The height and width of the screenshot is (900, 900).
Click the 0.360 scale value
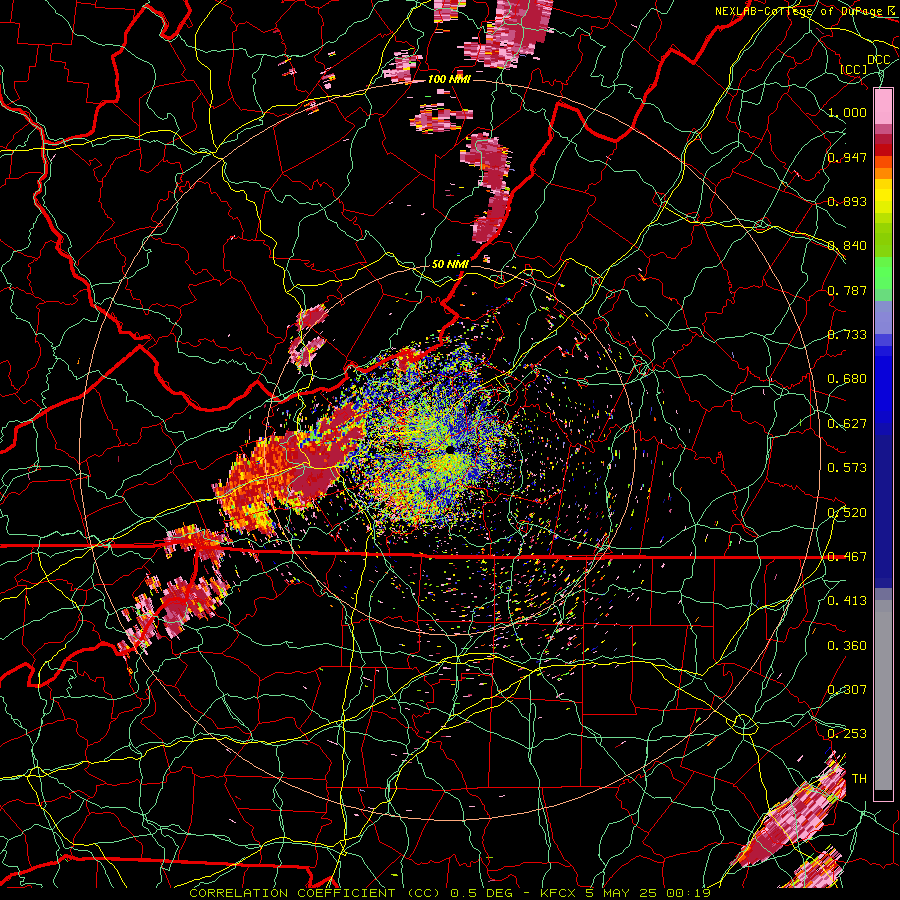tap(847, 646)
